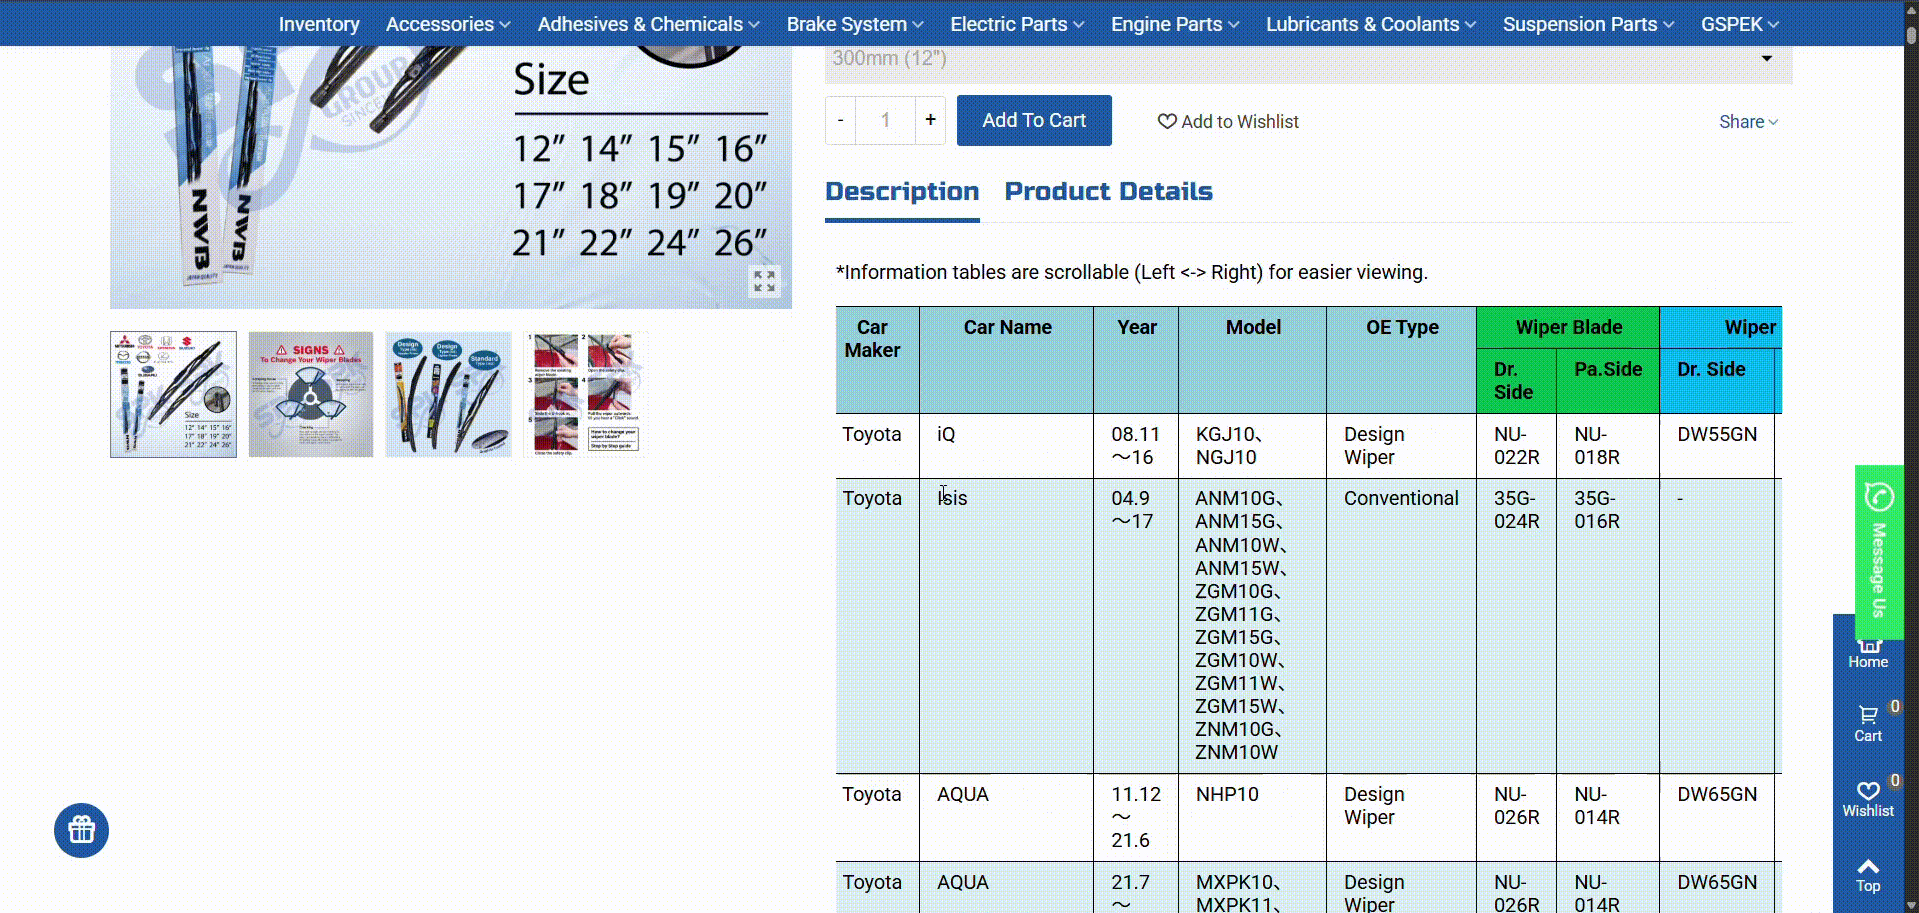The image size is (1919, 913).
Task: Open the 300mm (12") size dropdown
Action: point(1308,60)
